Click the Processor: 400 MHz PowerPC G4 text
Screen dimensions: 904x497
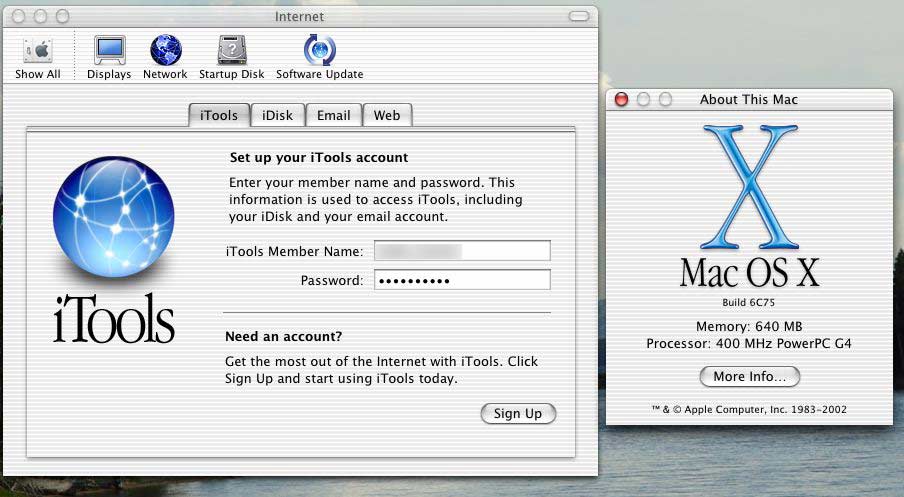coord(749,344)
